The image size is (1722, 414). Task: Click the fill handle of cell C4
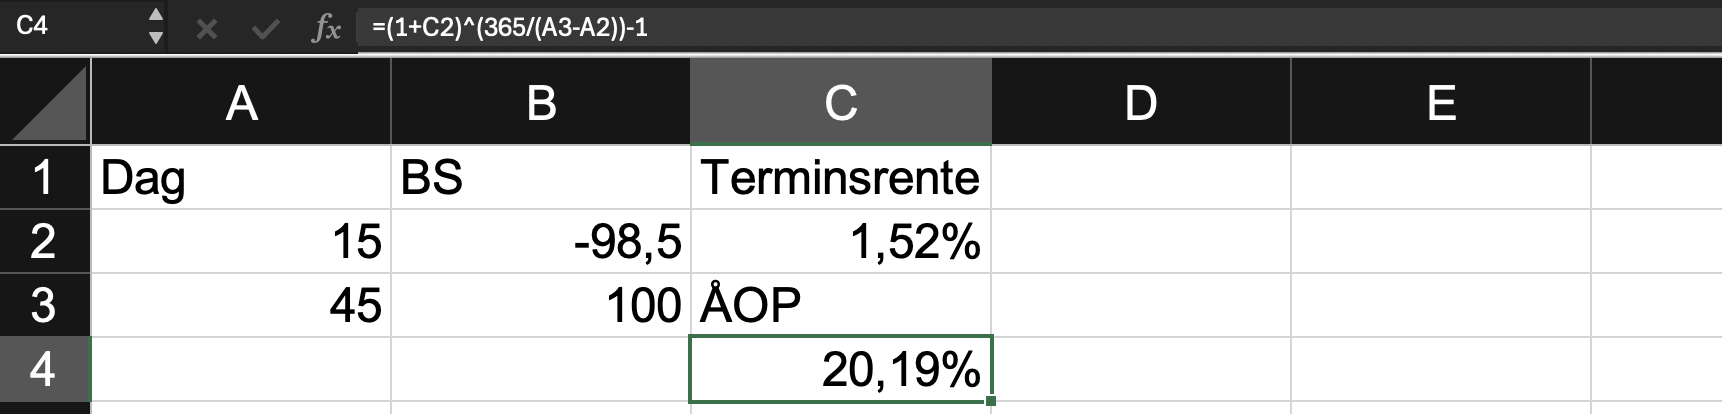point(990,401)
